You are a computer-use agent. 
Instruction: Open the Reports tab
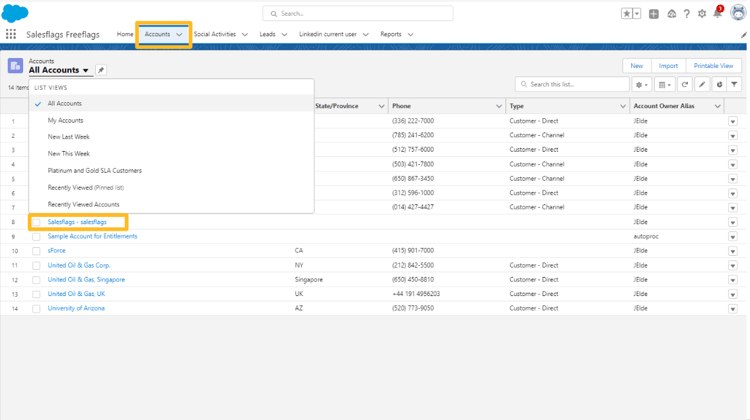(391, 34)
